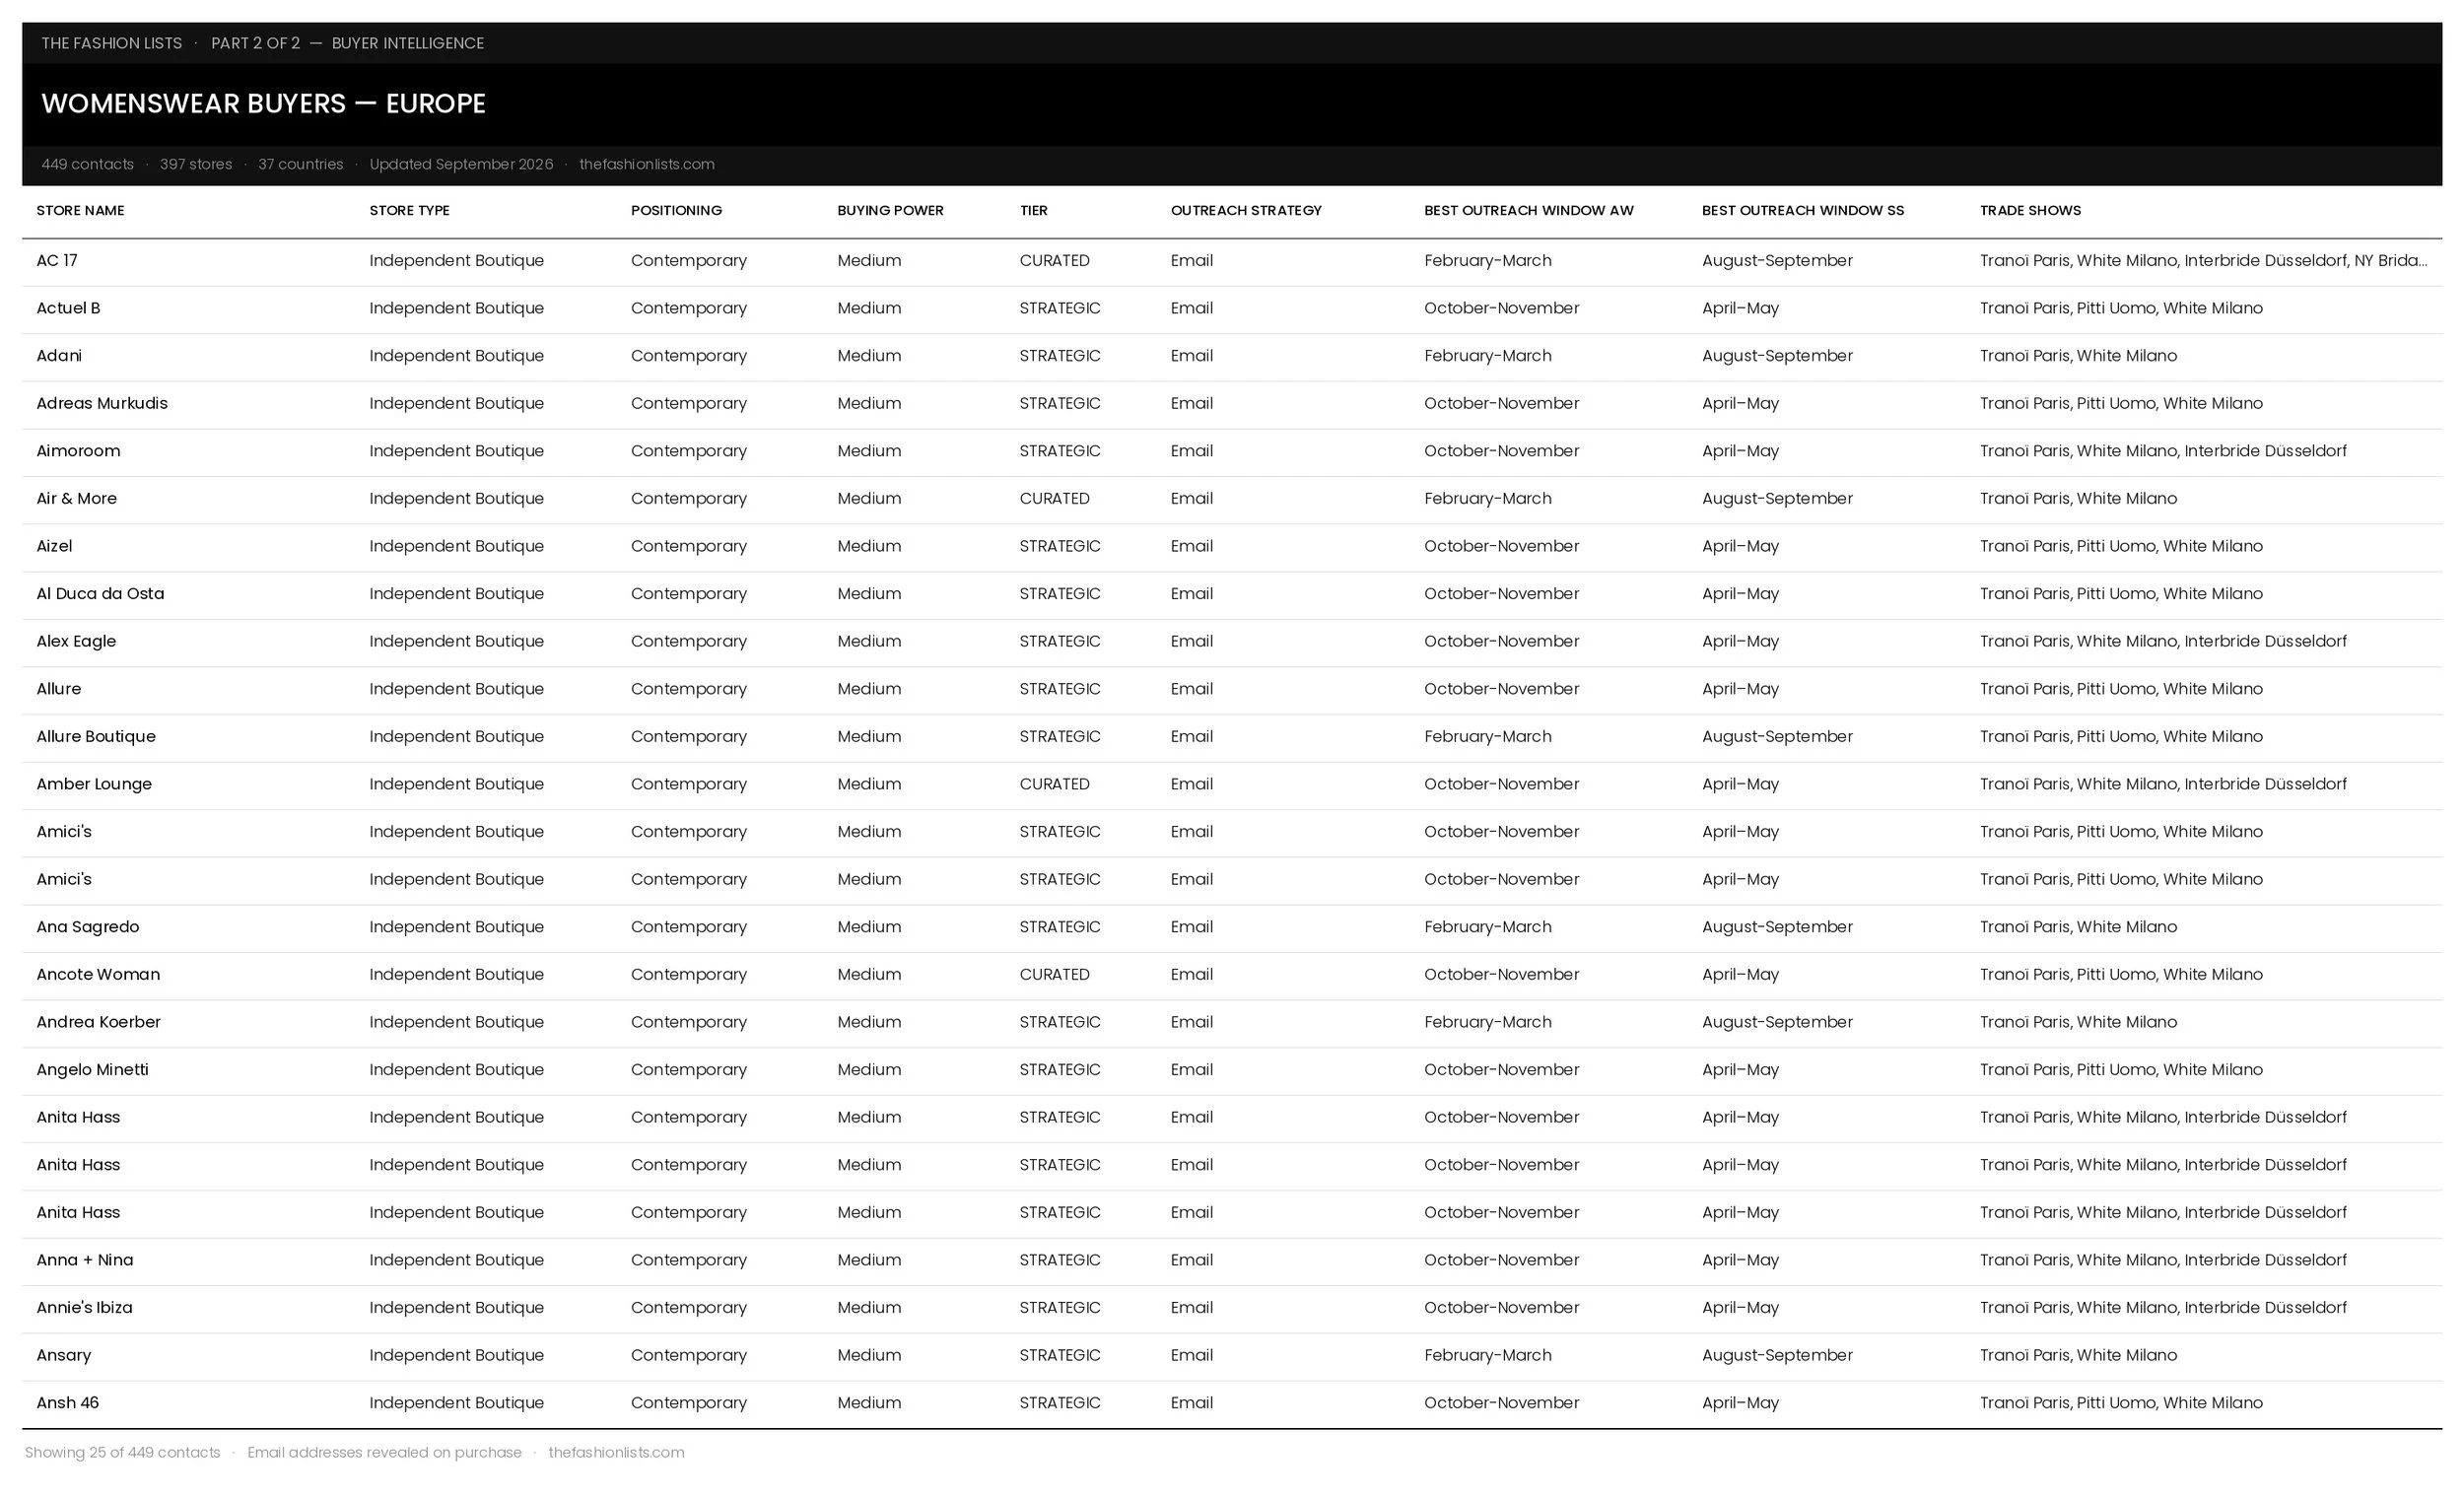Click the 'Adreas Murkudis' store name
The image size is (2464, 1498).
(x=102, y=403)
